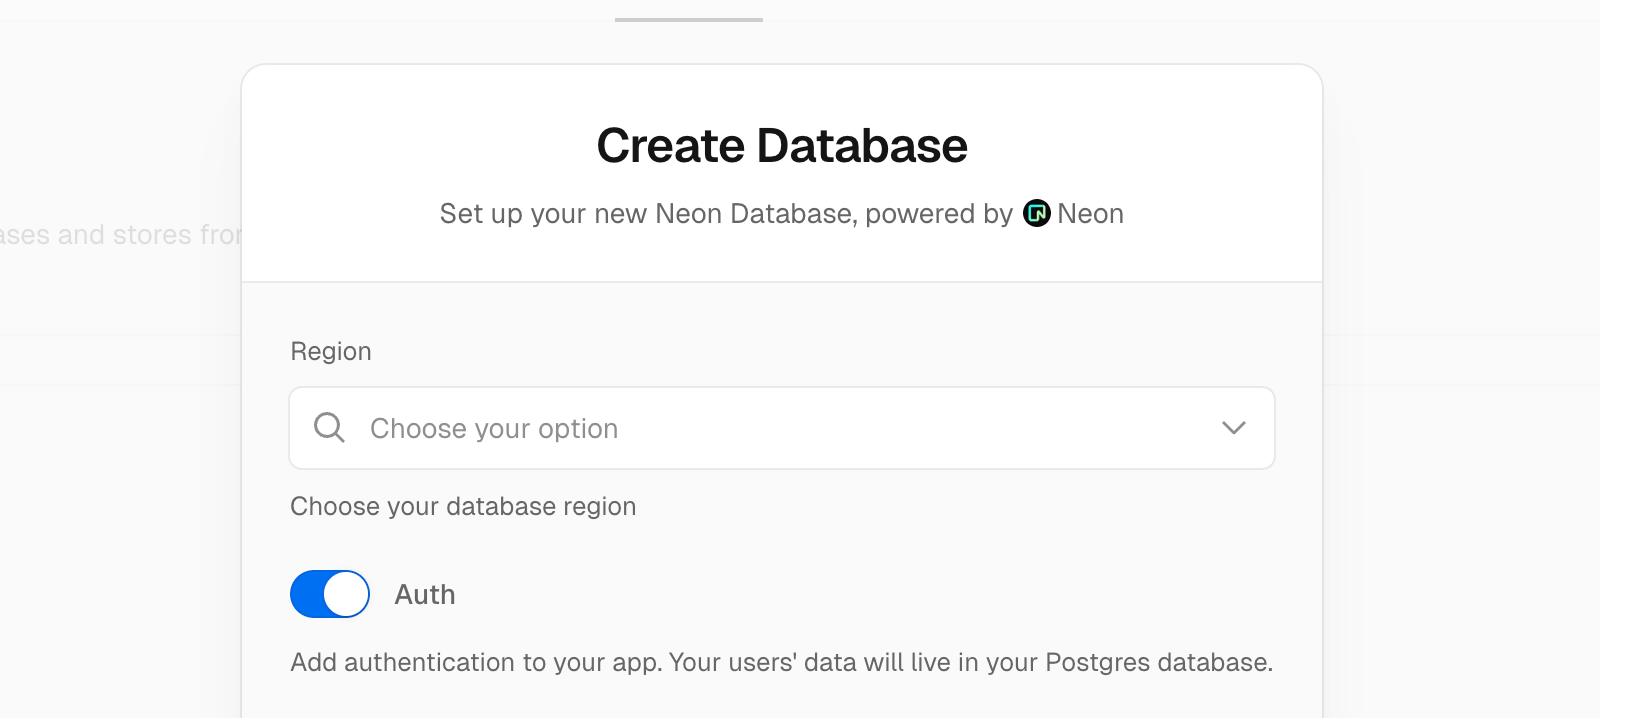Click the "Auth" label text
The height and width of the screenshot is (718, 1638).
pyautogui.click(x=425, y=595)
